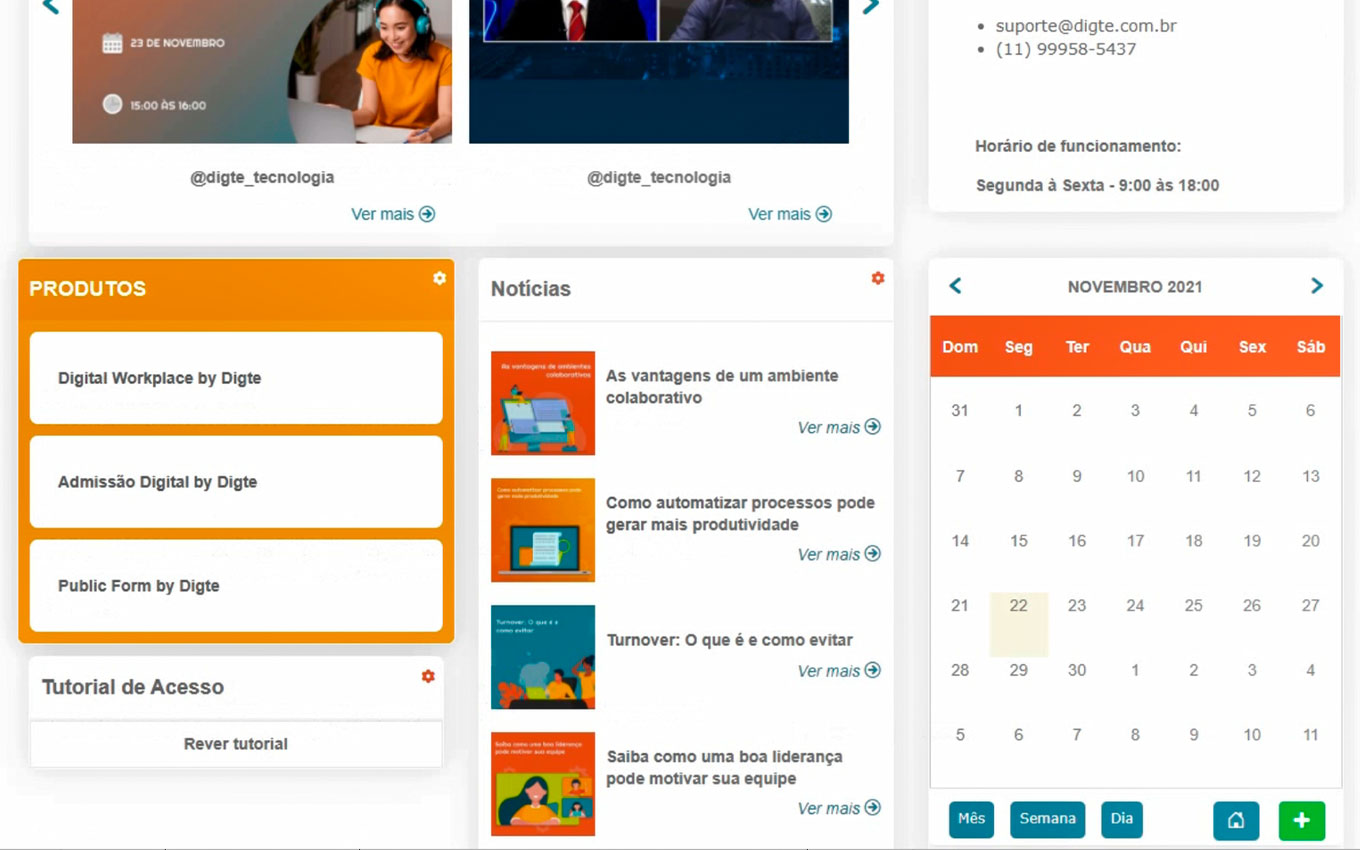The width and height of the screenshot is (1360, 850).
Task: Open thumbnail of ambiente colaborativo news
Action: [543, 403]
